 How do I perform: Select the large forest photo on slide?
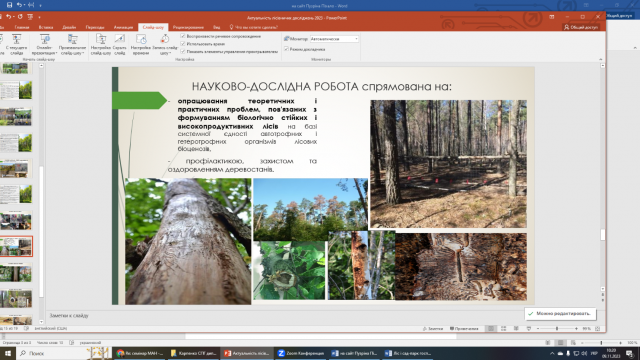pos(448,164)
